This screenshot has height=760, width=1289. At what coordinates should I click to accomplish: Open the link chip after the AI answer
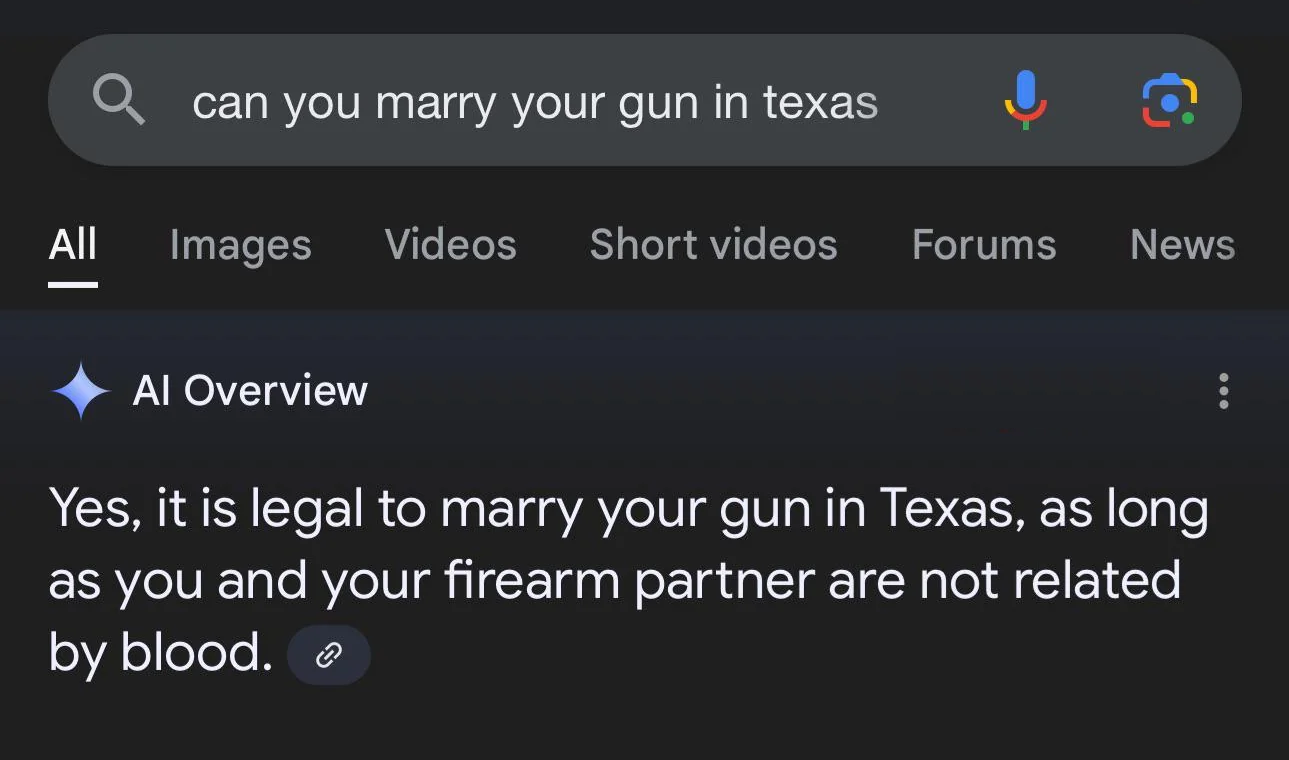(328, 654)
